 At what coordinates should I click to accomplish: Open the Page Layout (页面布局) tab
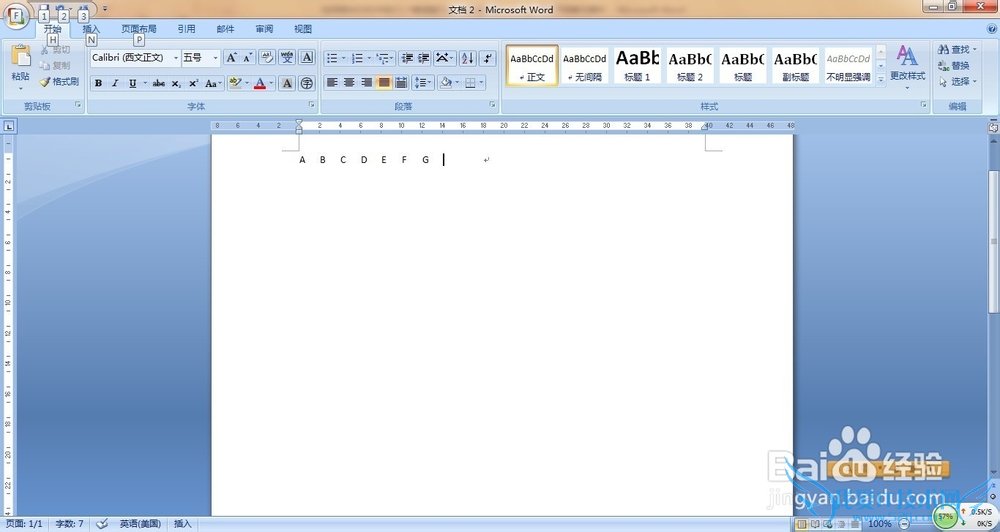[x=139, y=29]
